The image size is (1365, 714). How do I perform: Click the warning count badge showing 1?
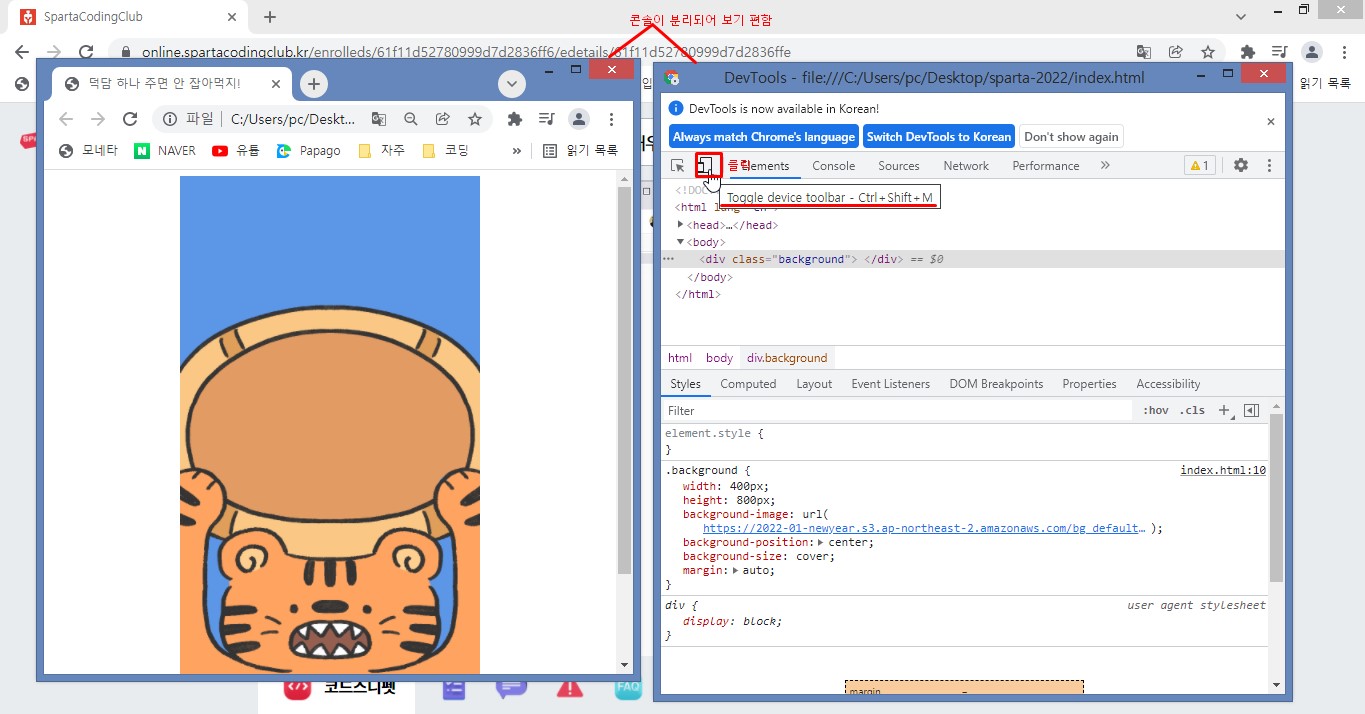(x=1199, y=166)
